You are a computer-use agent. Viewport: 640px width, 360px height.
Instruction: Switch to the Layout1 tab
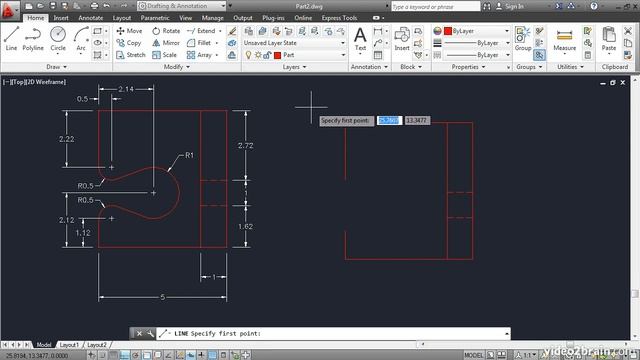click(69, 345)
